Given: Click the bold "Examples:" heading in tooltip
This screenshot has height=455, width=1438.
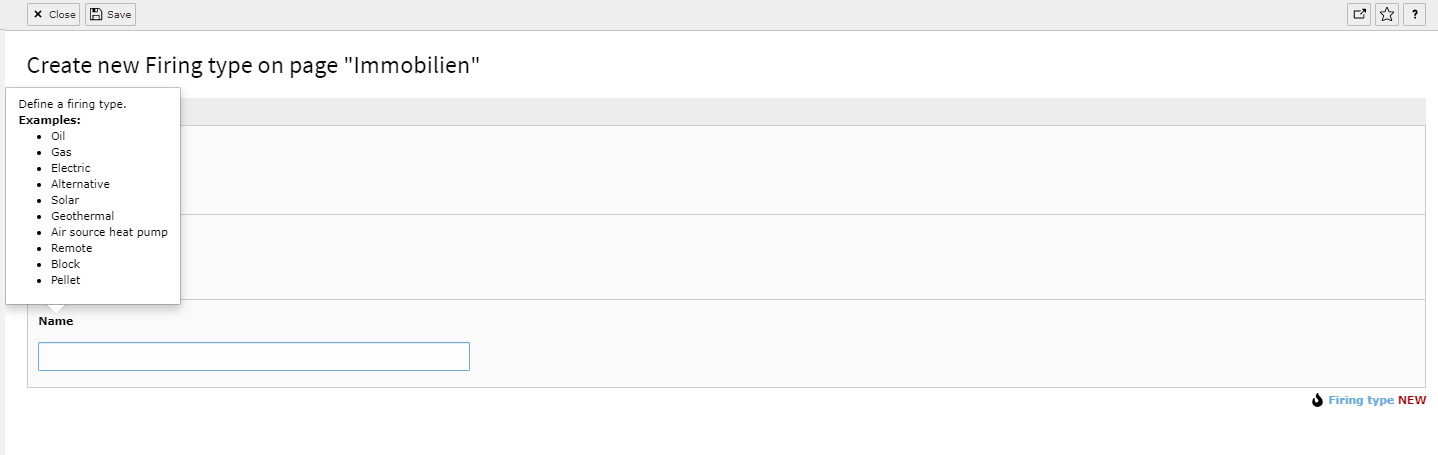Looking at the screenshot, I should (50, 120).
